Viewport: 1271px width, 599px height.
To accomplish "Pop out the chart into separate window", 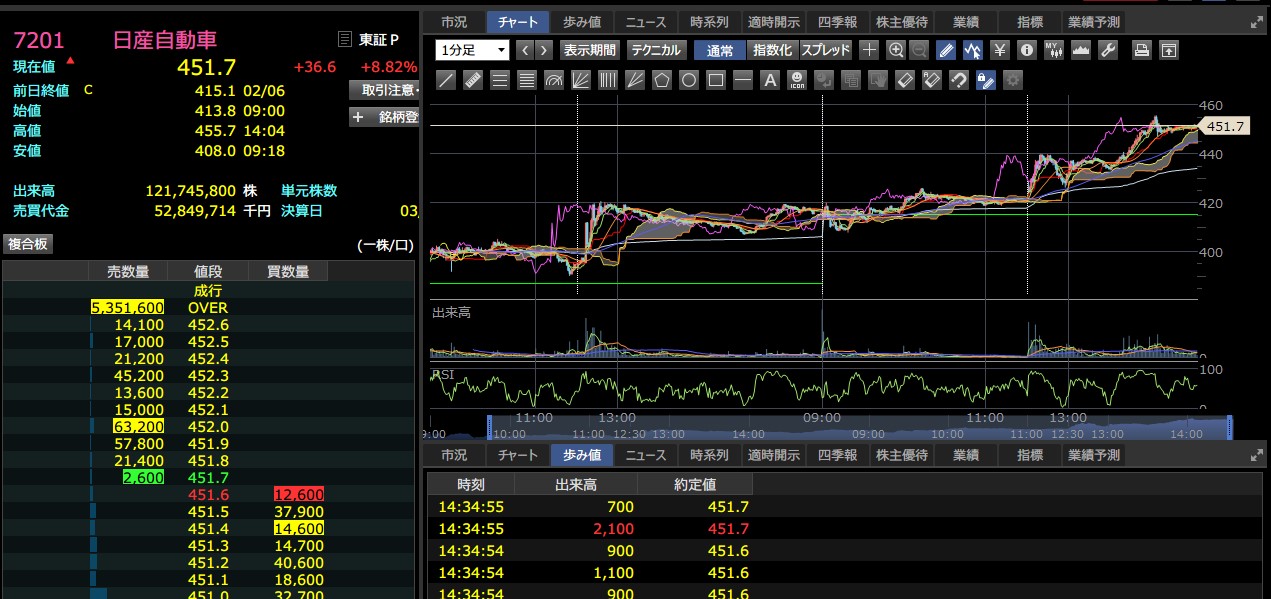I will pyautogui.click(x=1168, y=50).
